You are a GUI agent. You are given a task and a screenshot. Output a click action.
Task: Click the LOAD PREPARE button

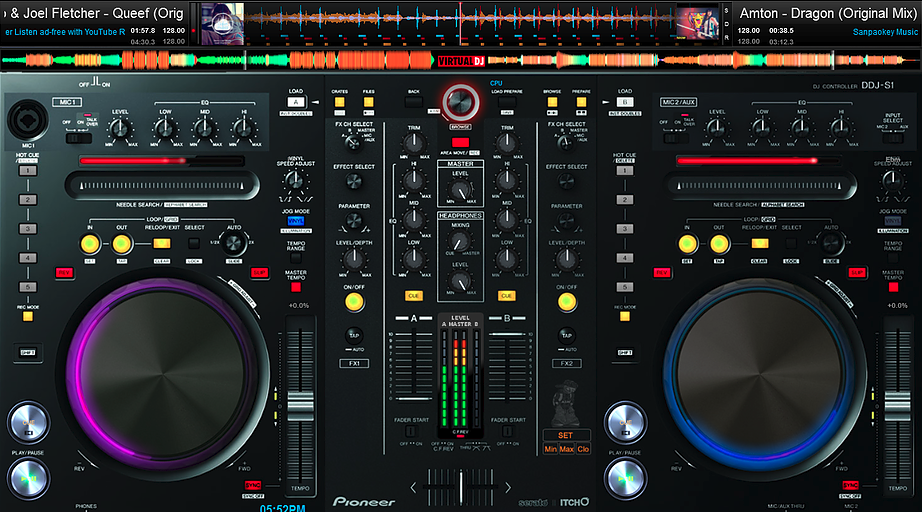507,102
